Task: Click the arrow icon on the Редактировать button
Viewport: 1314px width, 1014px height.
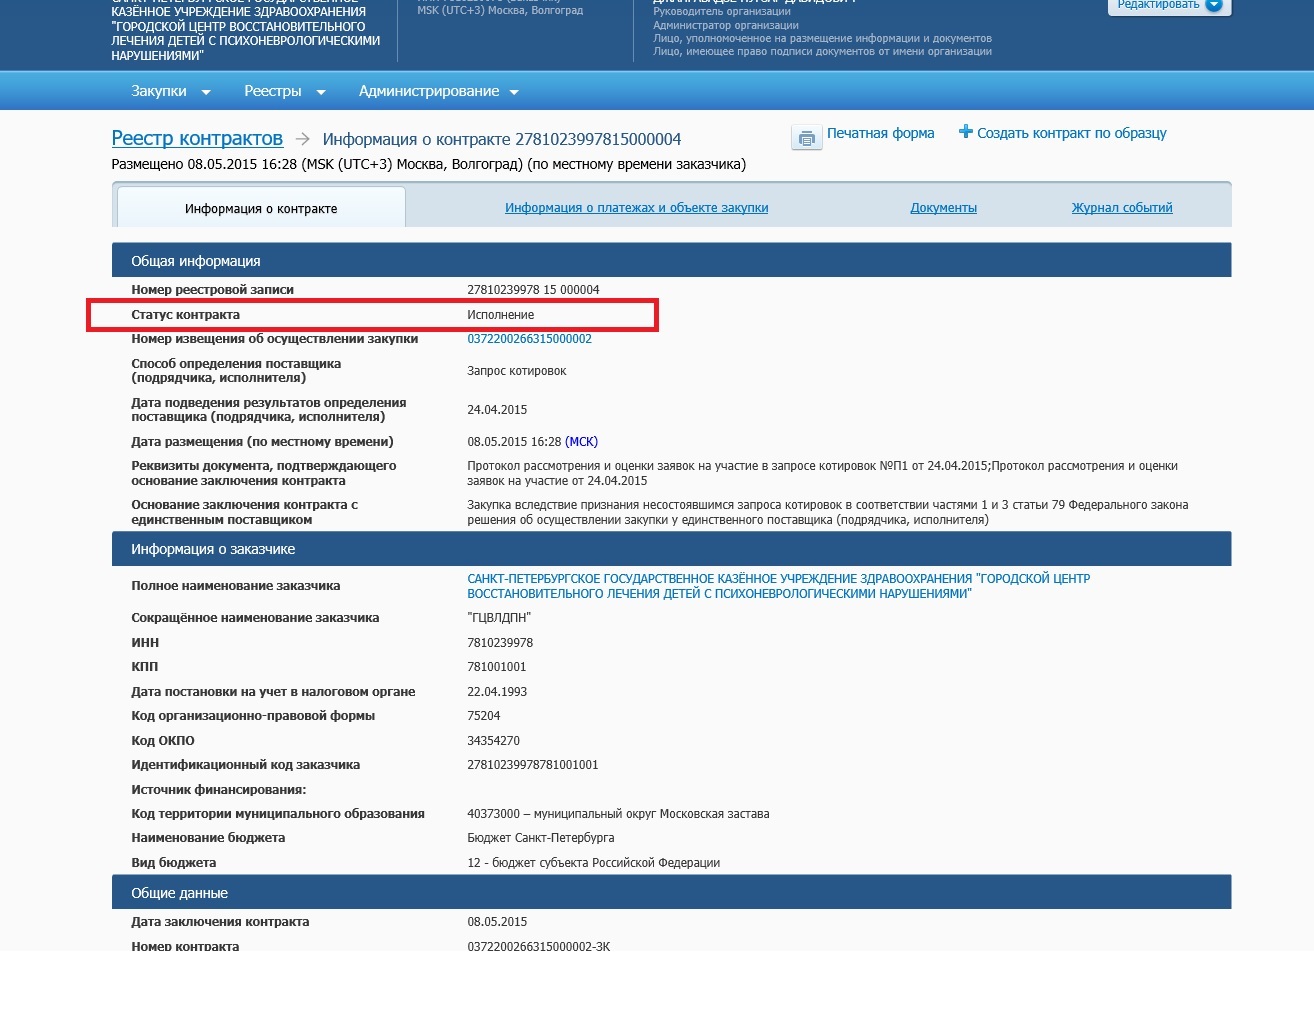Action: click(1214, 5)
